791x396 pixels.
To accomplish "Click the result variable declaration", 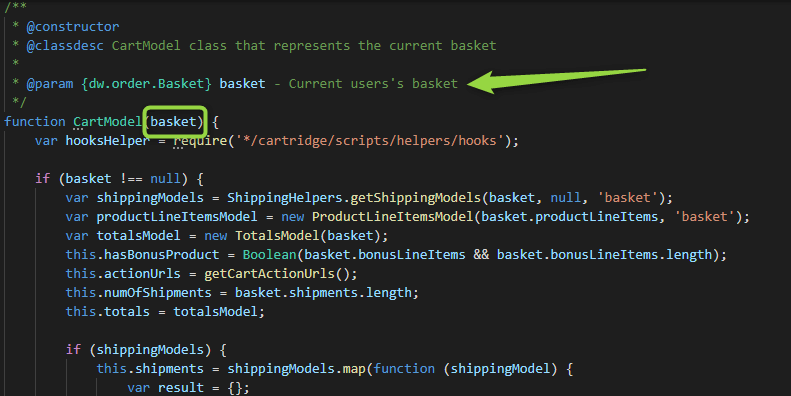I will coord(181,388).
